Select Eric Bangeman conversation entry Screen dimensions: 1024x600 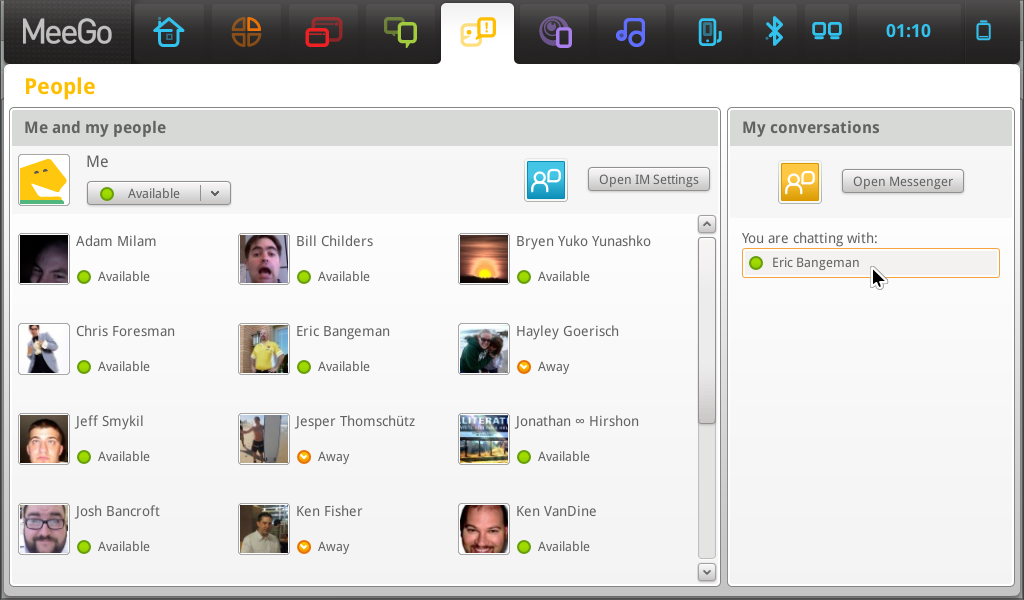pyautogui.click(x=871, y=263)
